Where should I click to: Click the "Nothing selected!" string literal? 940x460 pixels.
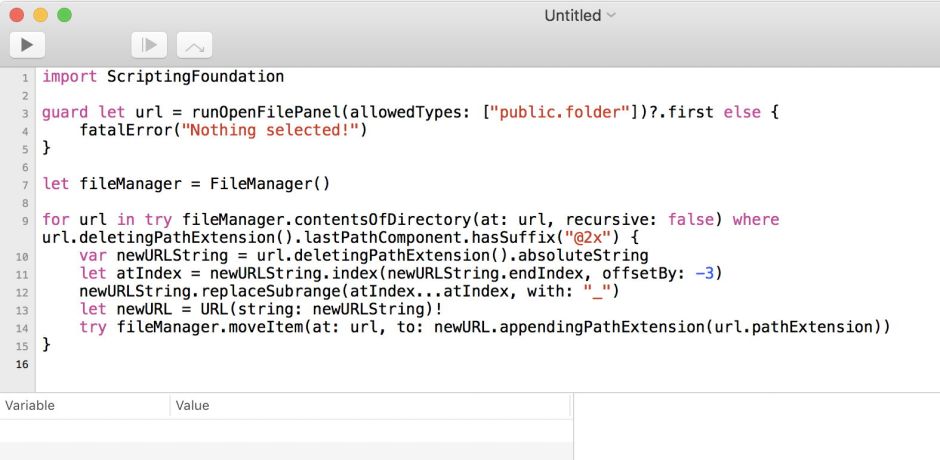pos(270,130)
